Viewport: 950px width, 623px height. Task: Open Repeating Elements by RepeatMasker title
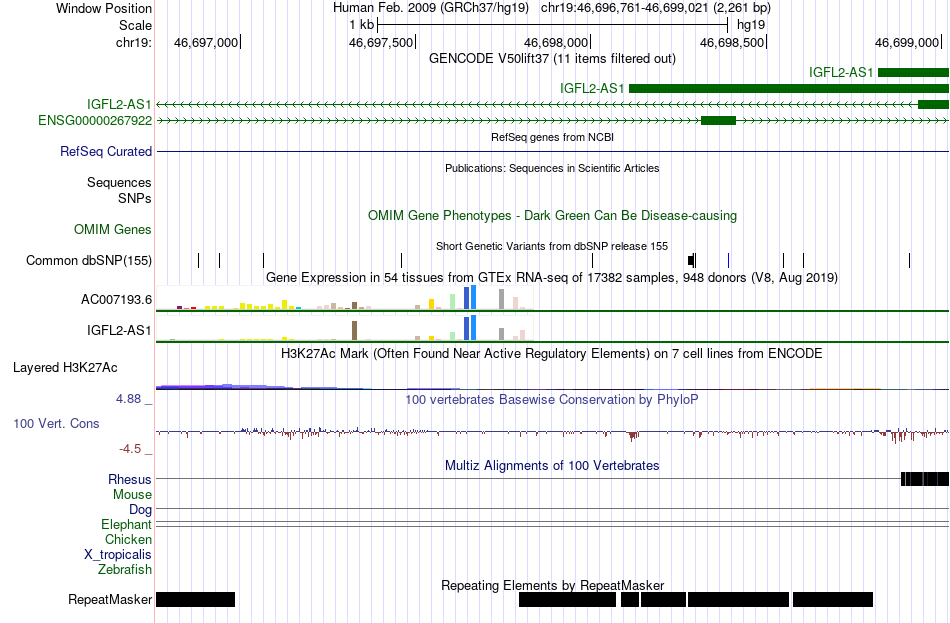point(552,585)
